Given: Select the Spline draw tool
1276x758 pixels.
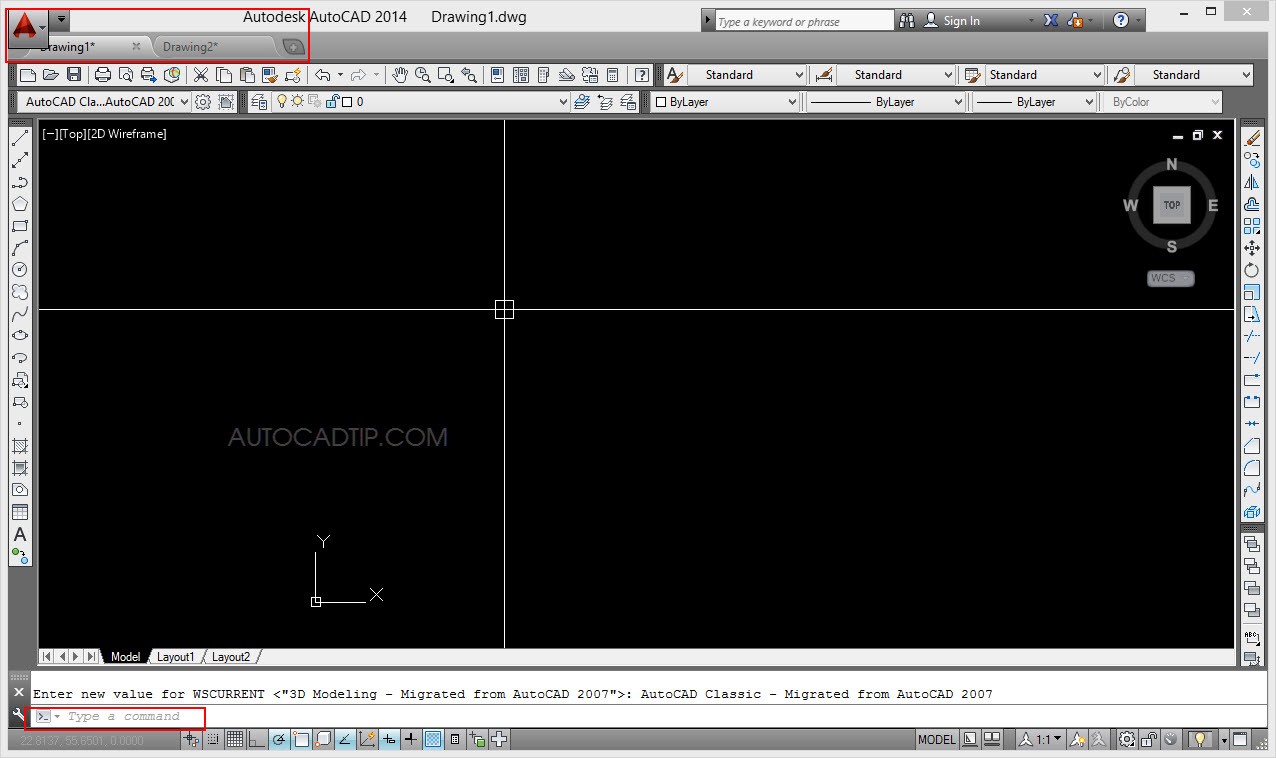Looking at the screenshot, I should click(x=20, y=314).
